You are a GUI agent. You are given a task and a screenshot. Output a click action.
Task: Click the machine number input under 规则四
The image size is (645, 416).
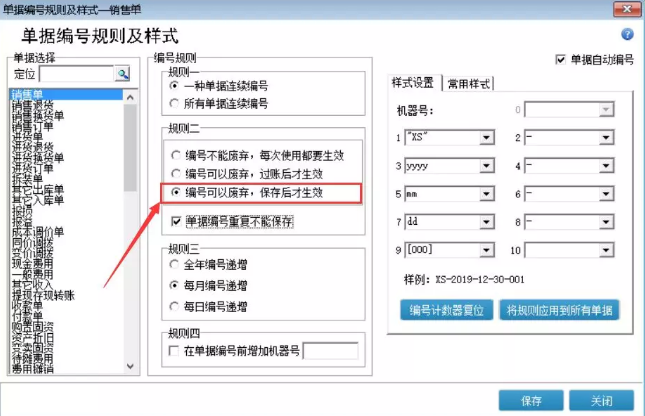(x=331, y=351)
